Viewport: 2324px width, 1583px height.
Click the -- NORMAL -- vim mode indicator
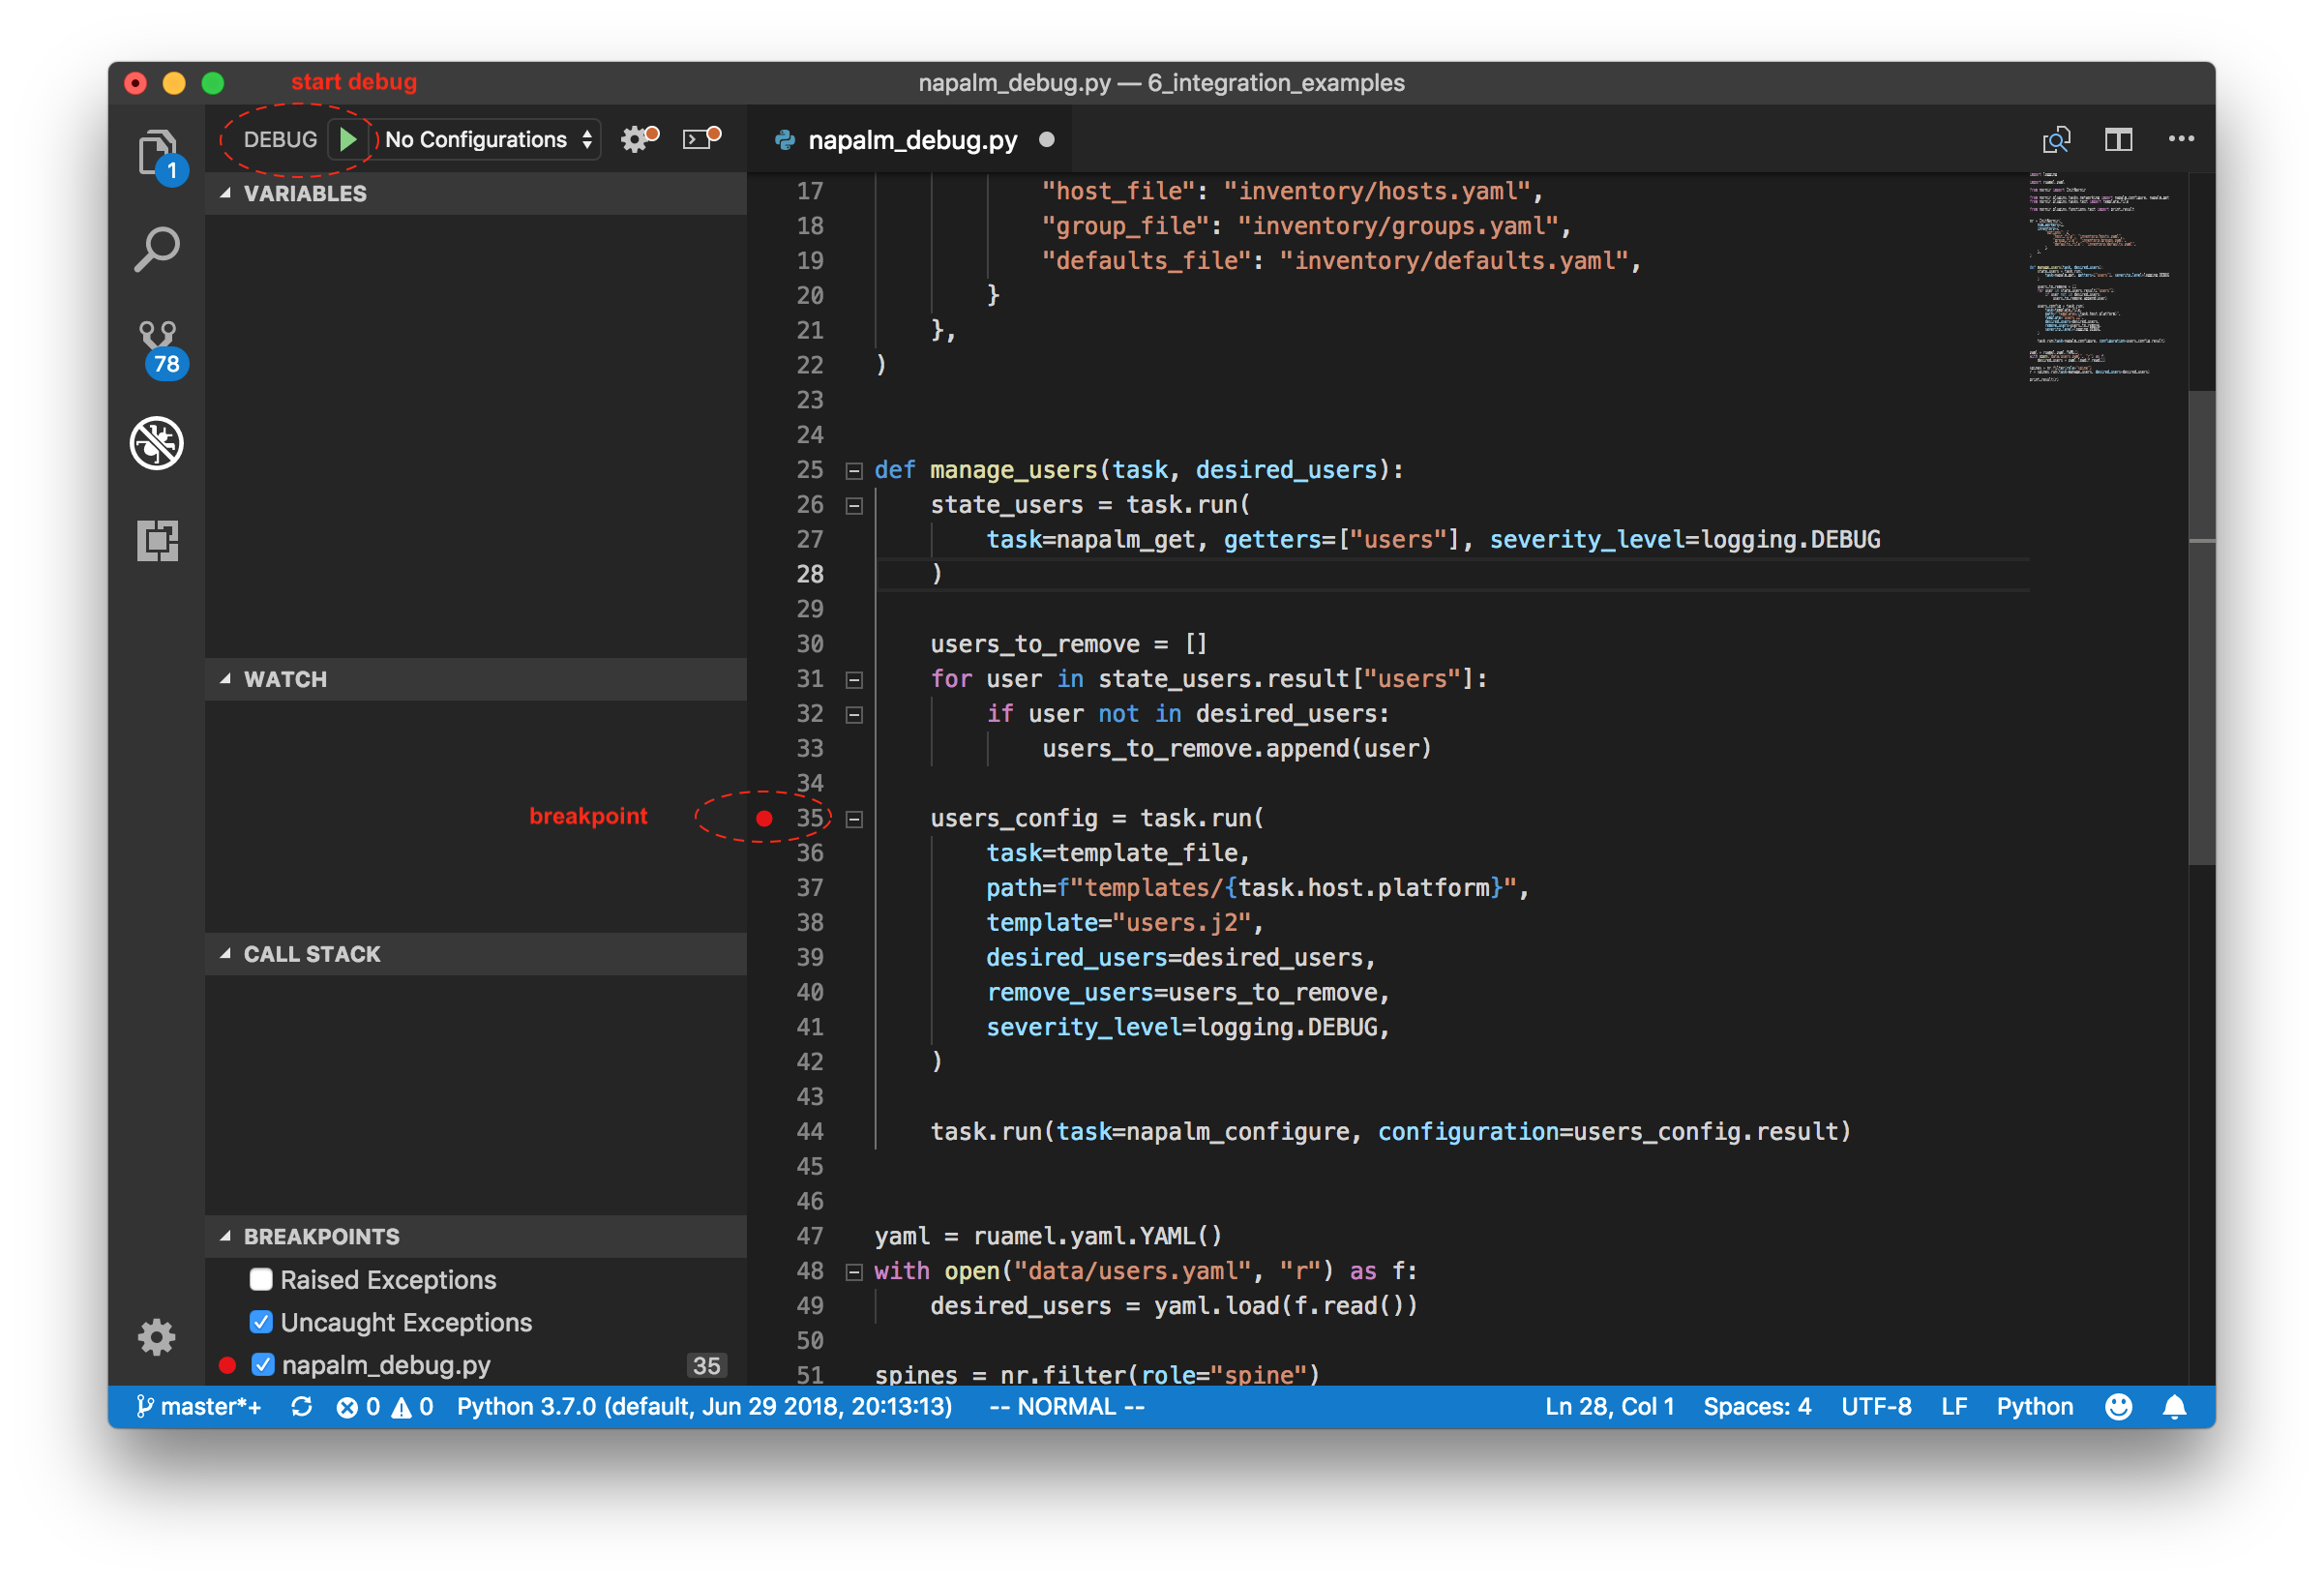pos(1067,1406)
